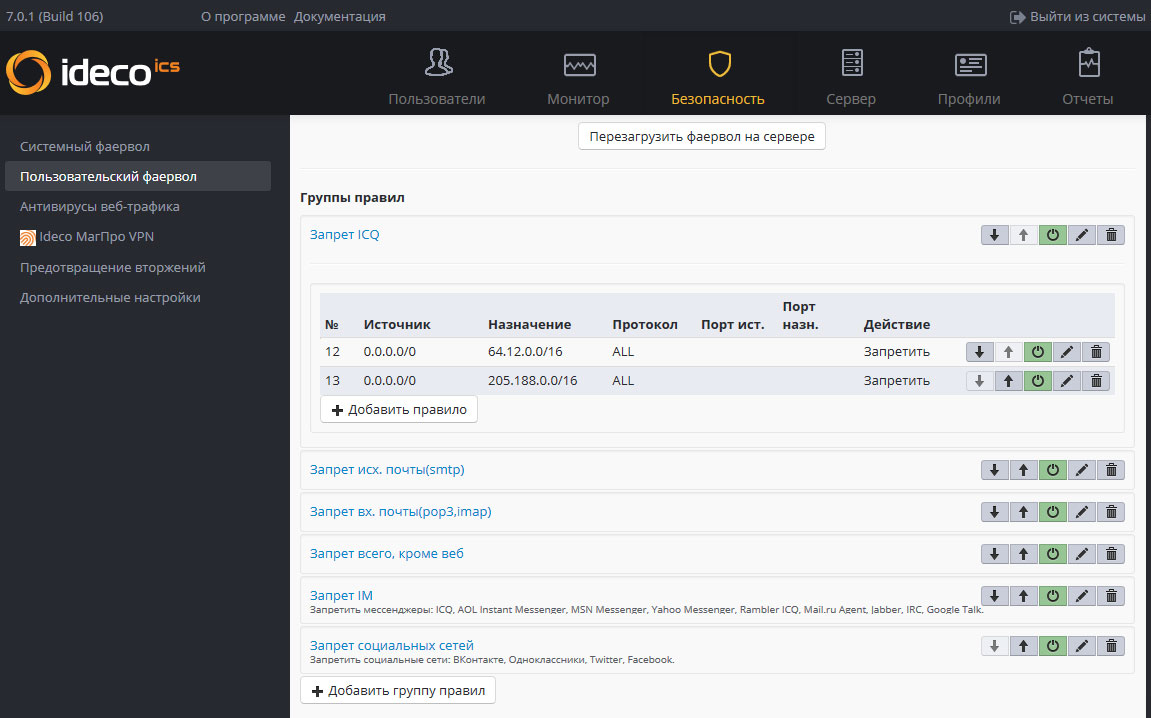The height and width of the screenshot is (718, 1151).
Task: Delete rule 12
Action: pos(1096,352)
